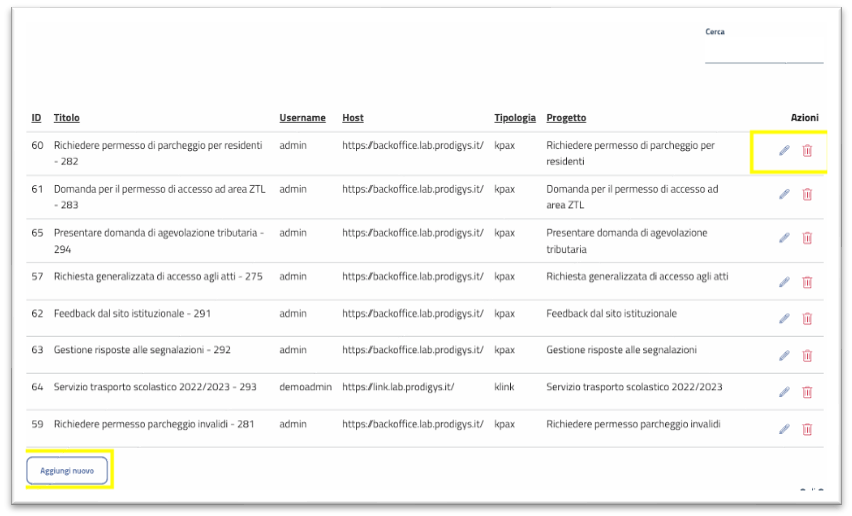The image size is (852, 516).
Task: Click the Aggiungi nuovo button
Action: tap(67, 470)
